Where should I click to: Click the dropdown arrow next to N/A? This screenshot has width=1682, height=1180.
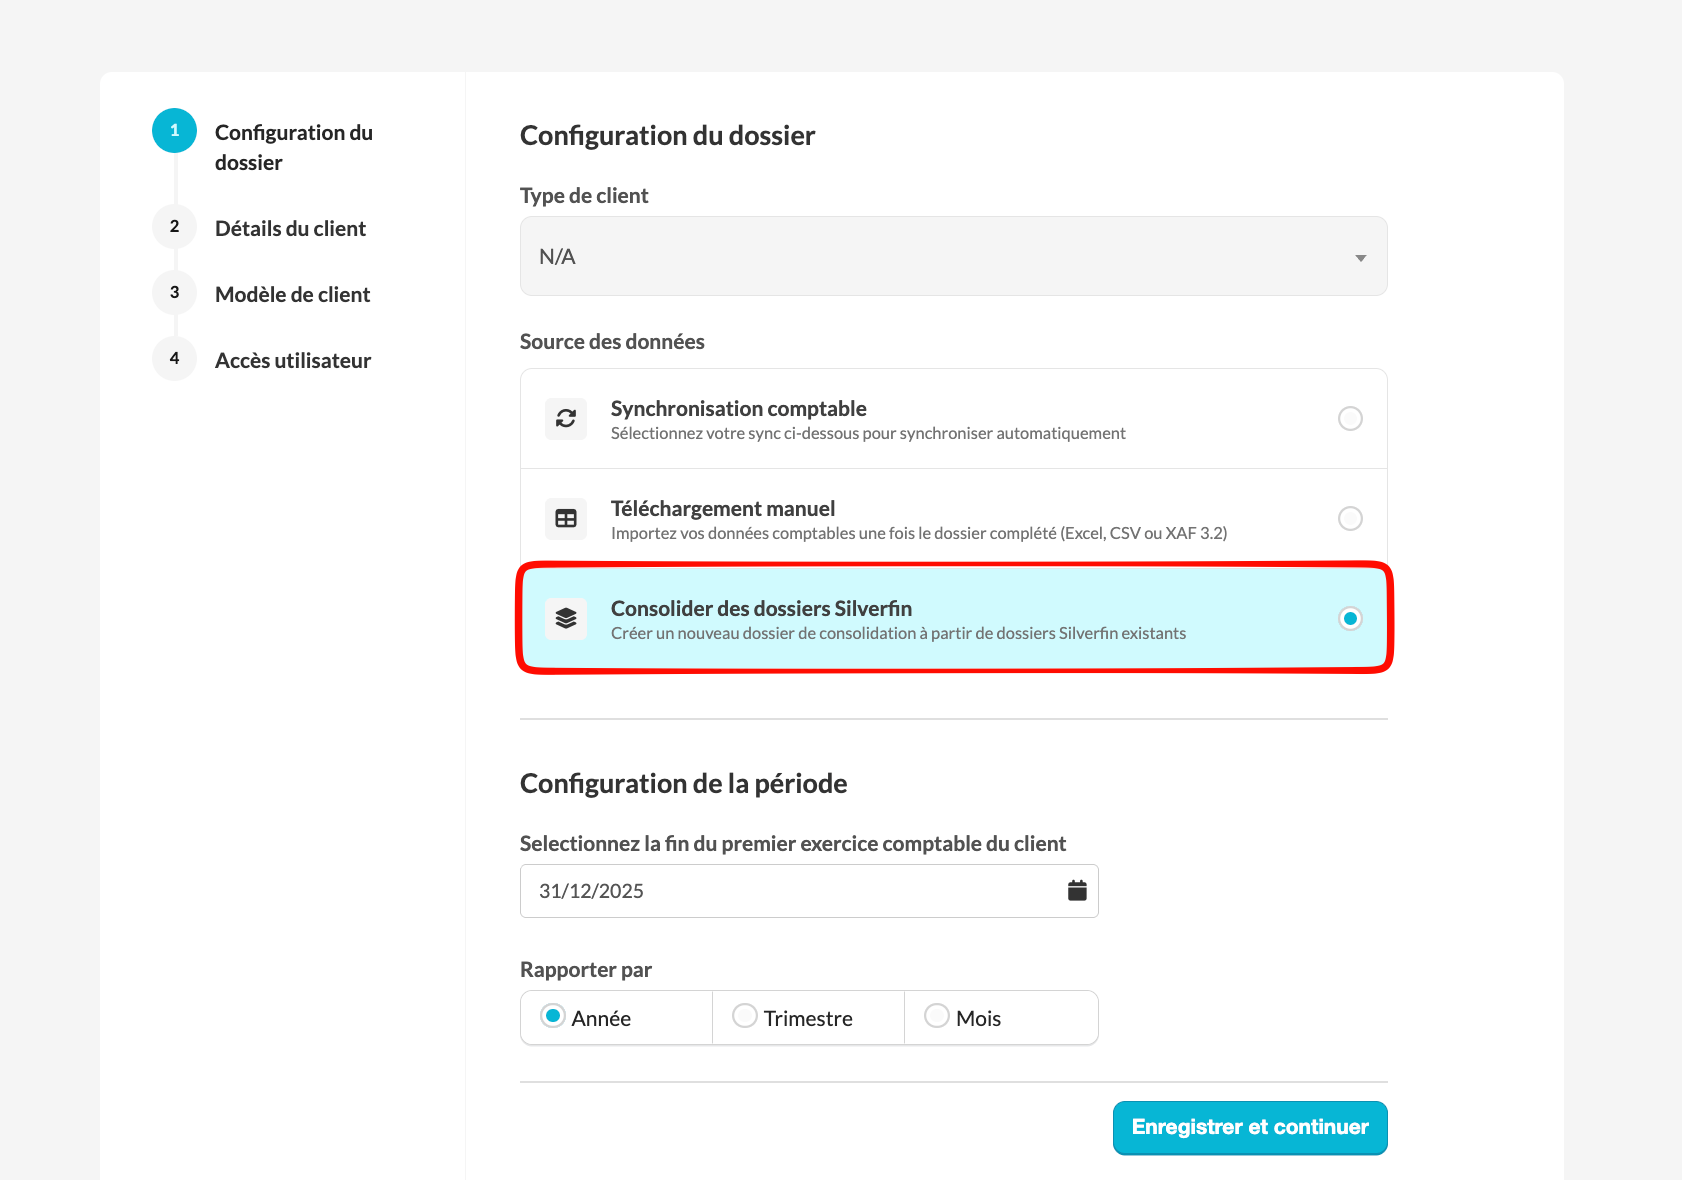point(1360,258)
